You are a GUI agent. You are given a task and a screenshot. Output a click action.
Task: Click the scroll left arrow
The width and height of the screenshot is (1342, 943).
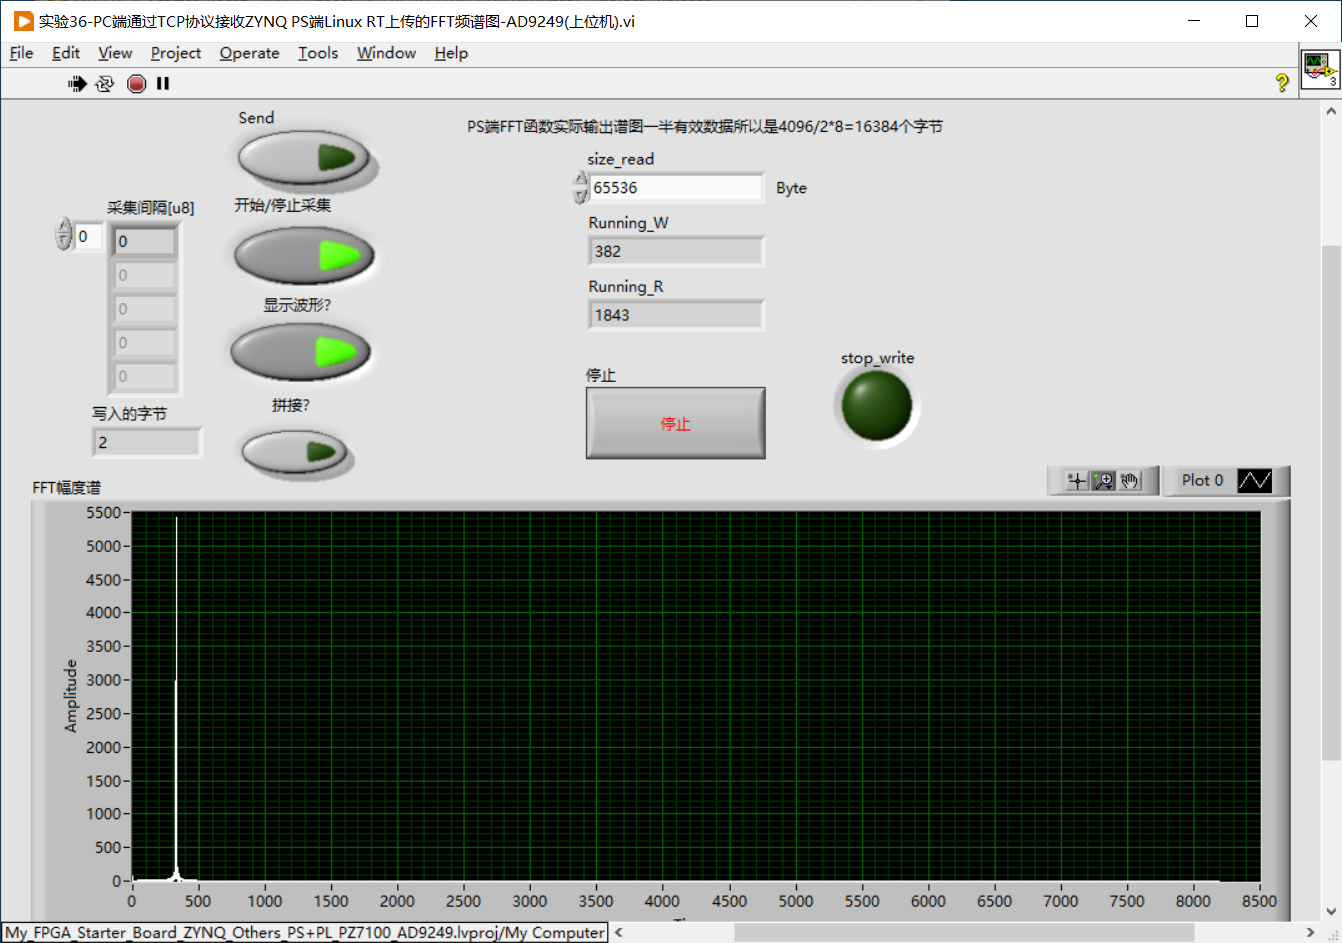(x=619, y=932)
